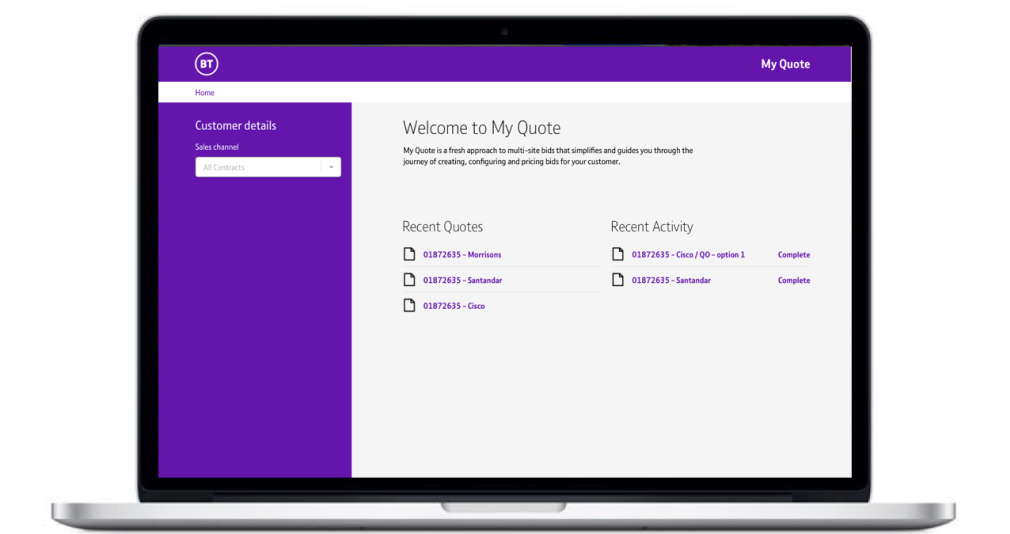Image resolution: width=1010 pixels, height=534 pixels.
Task: Click Complete status for Cisco / QO activity
Action: coord(794,255)
